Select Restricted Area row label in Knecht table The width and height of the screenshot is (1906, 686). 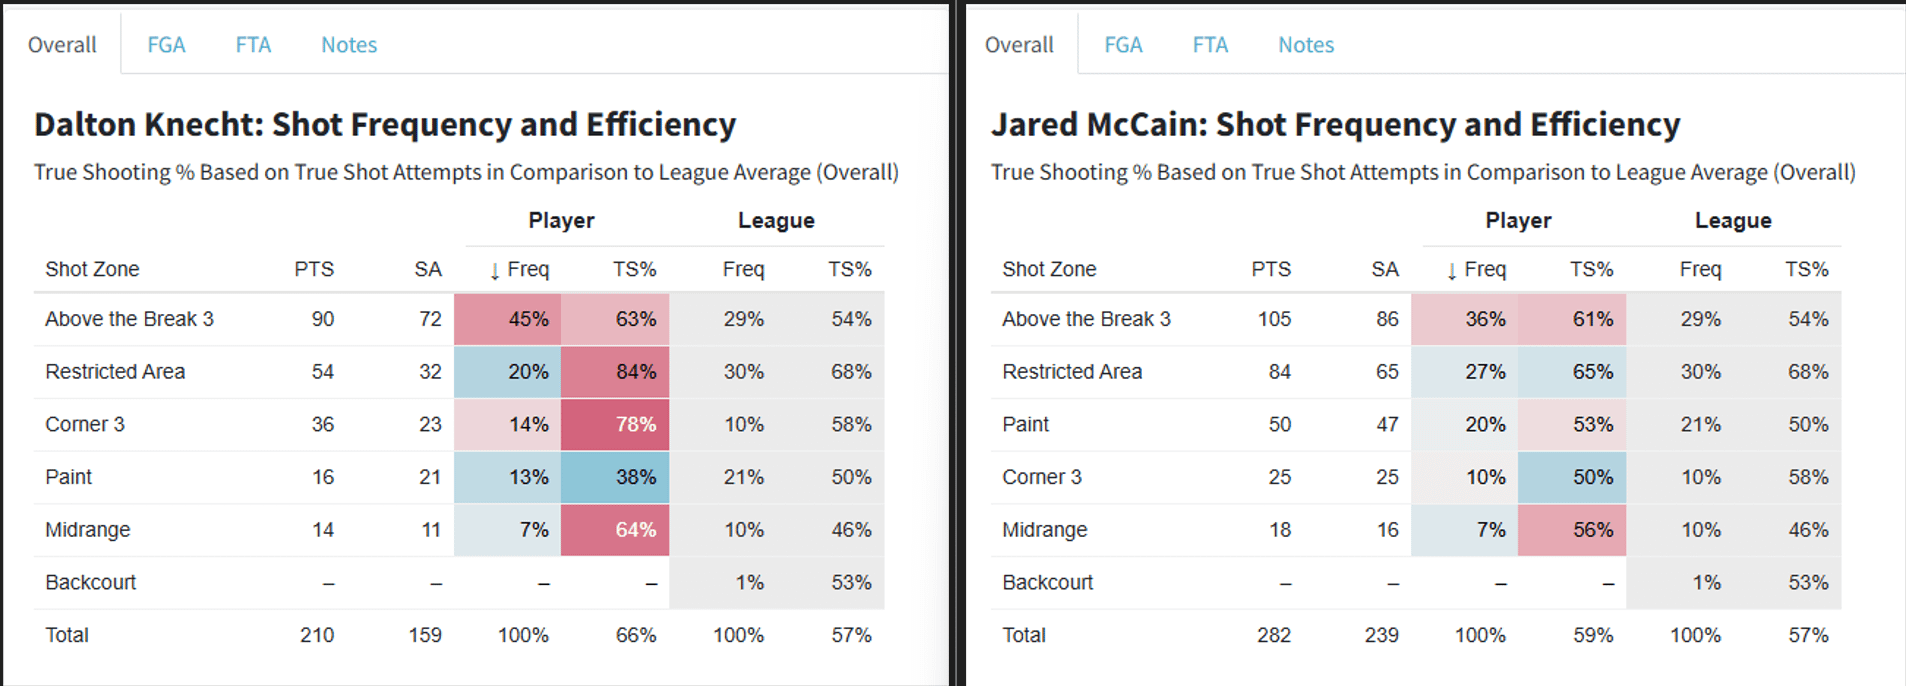tap(115, 372)
